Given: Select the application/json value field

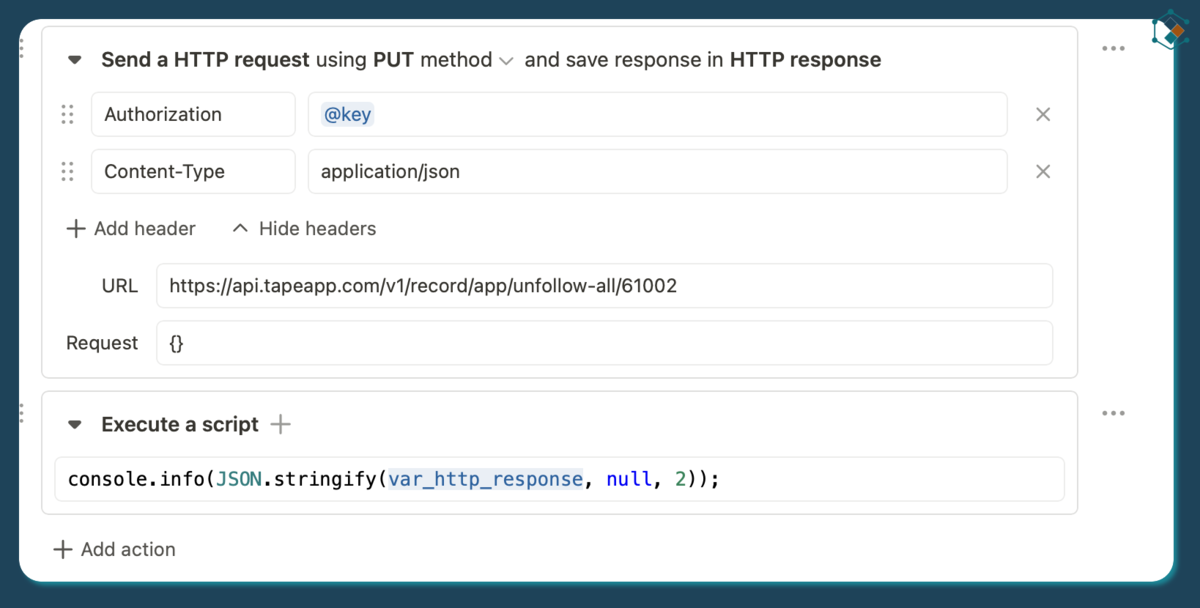Looking at the screenshot, I should [656, 171].
